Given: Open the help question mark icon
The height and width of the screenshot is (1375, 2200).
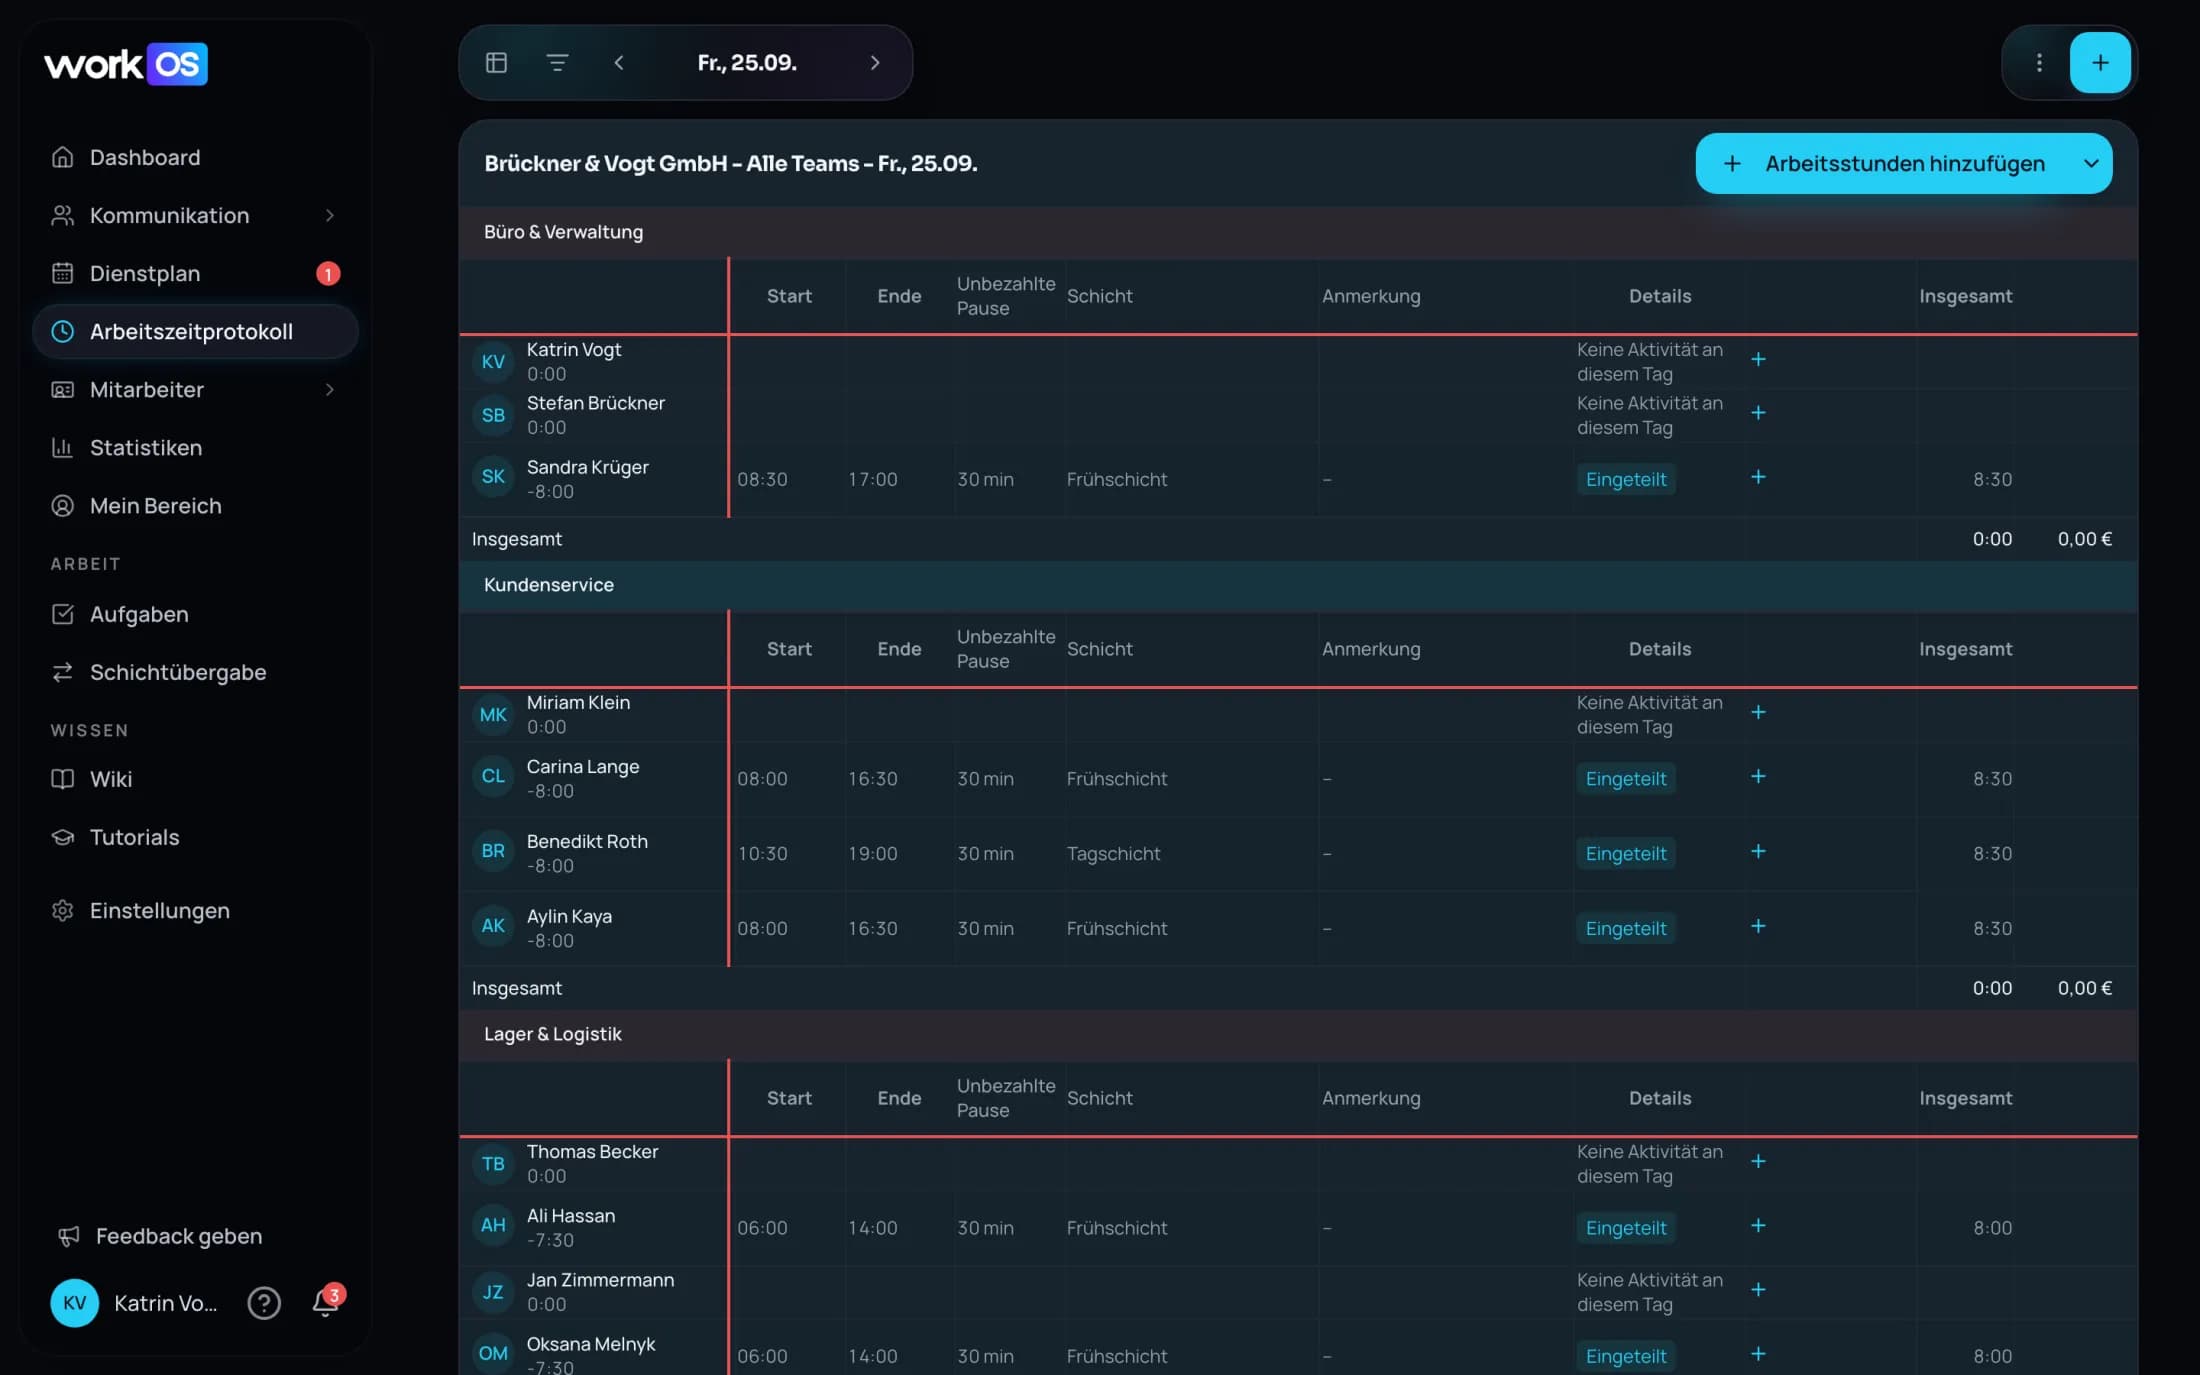Looking at the screenshot, I should point(264,1303).
